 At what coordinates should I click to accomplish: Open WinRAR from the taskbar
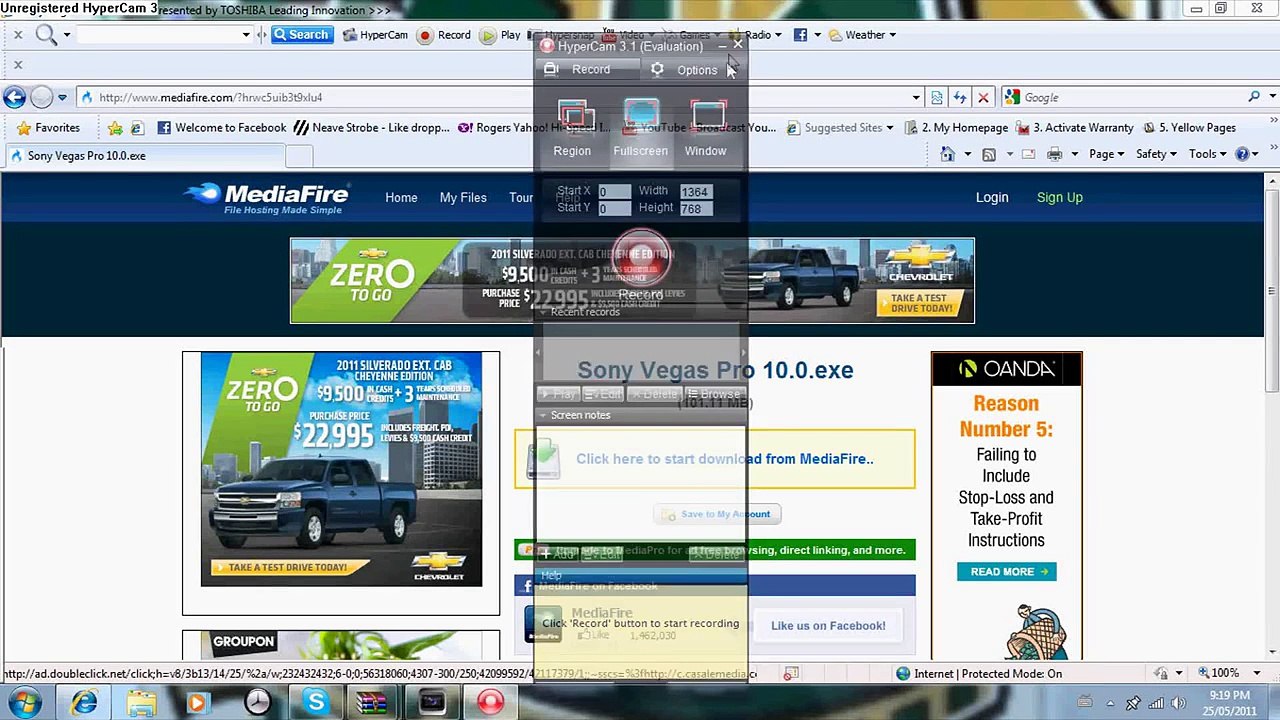(x=372, y=703)
